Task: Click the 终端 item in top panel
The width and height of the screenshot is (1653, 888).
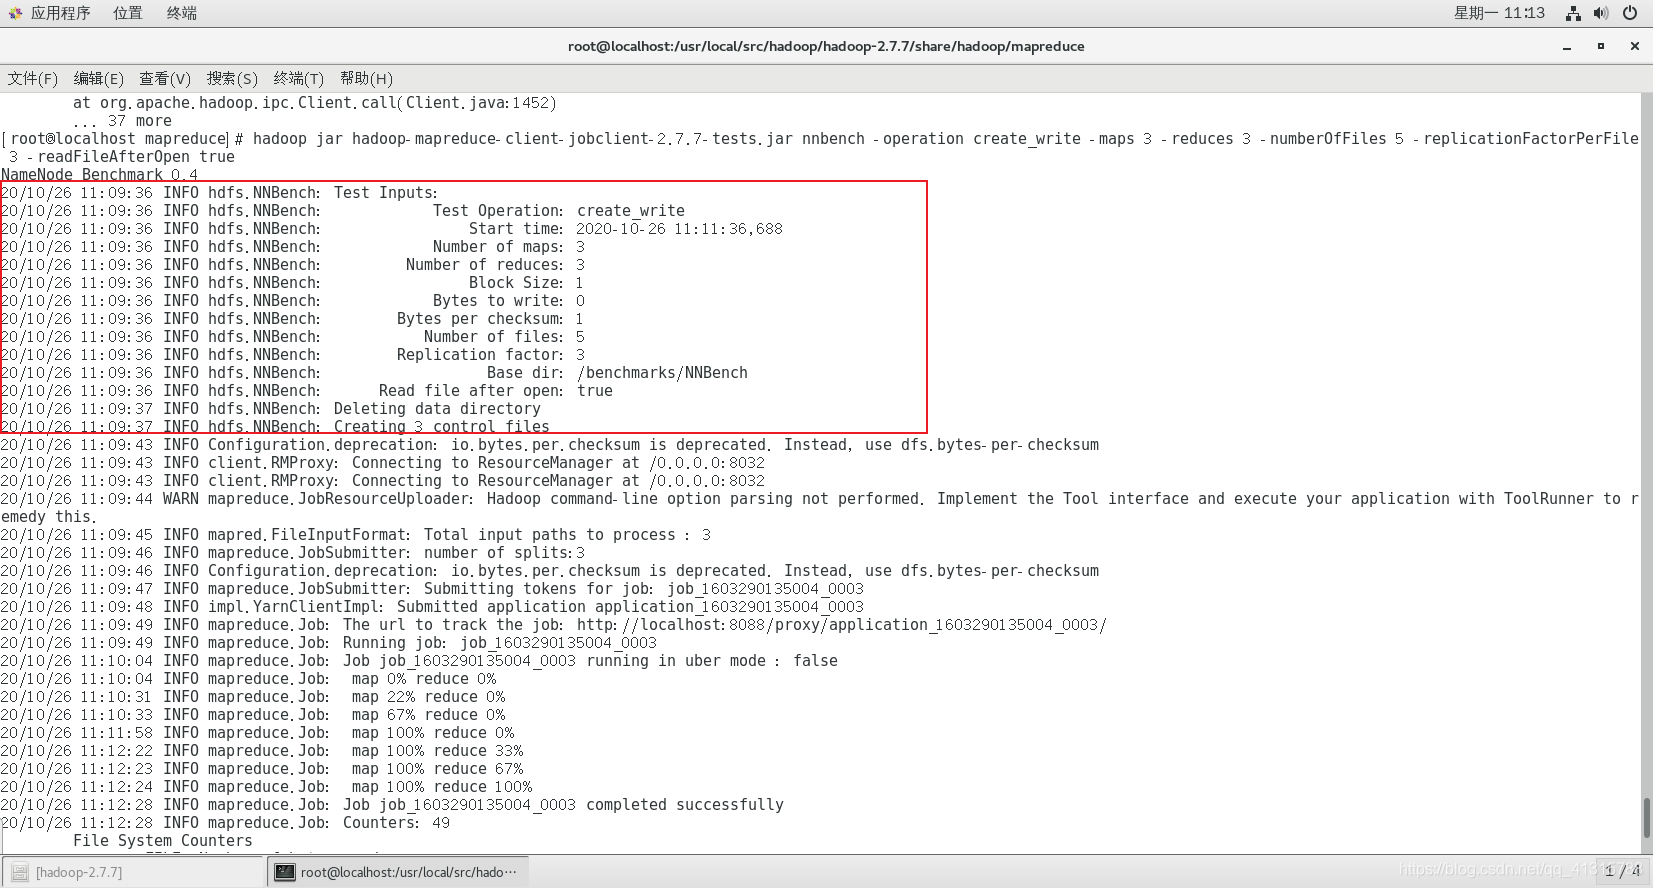Action: [x=181, y=13]
